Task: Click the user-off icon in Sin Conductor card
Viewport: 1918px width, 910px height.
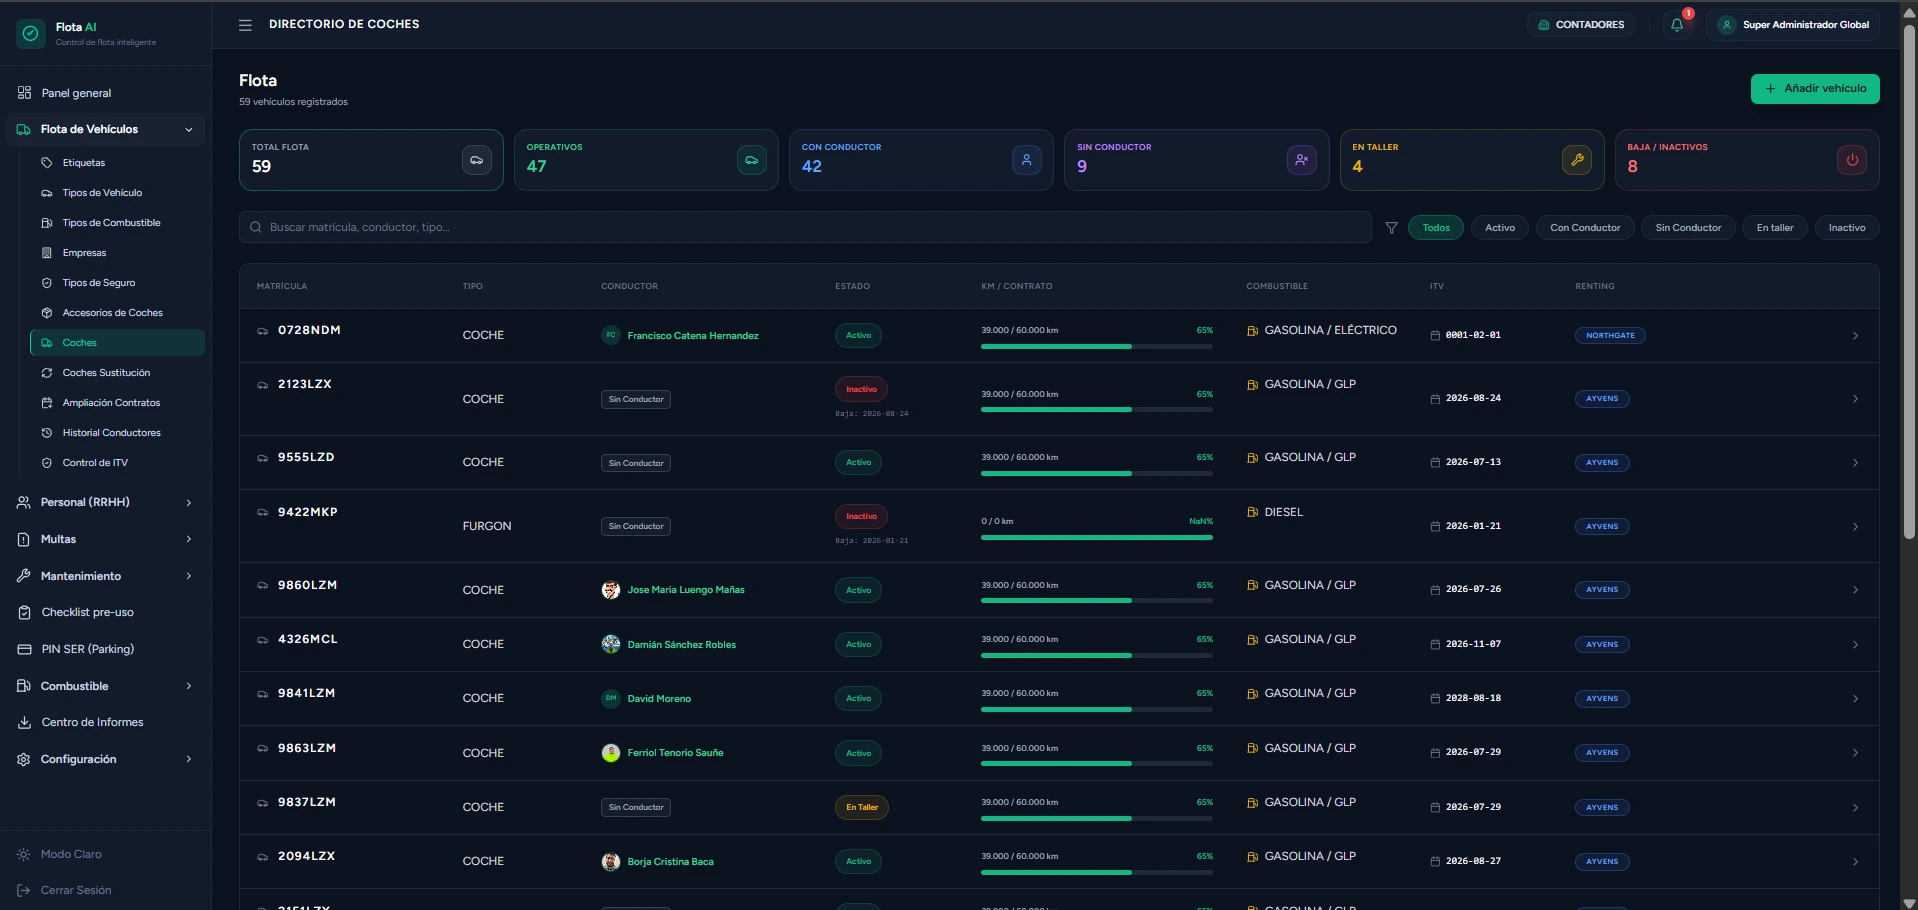Action: click(1302, 160)
